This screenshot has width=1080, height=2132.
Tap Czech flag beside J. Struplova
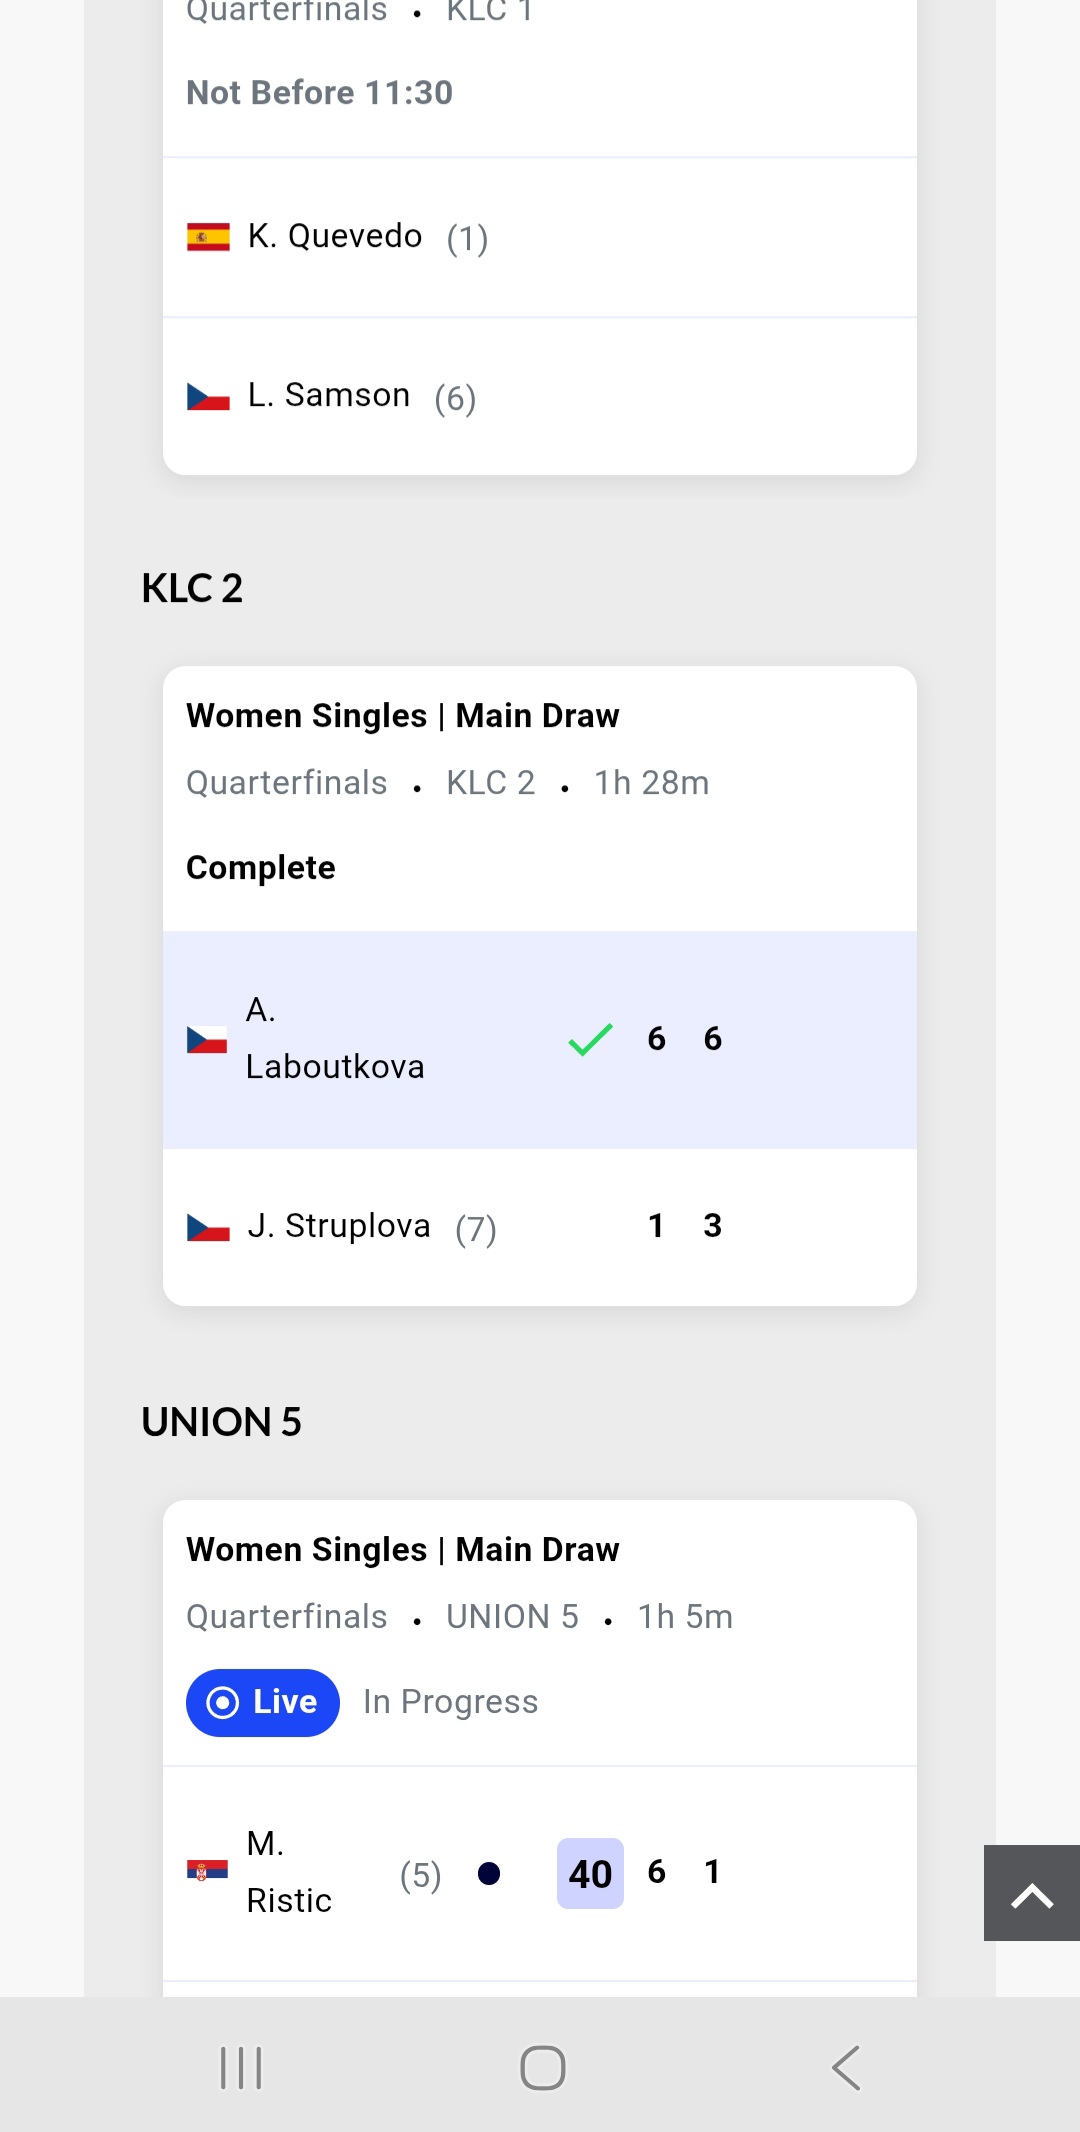[x=208, y=1227]
